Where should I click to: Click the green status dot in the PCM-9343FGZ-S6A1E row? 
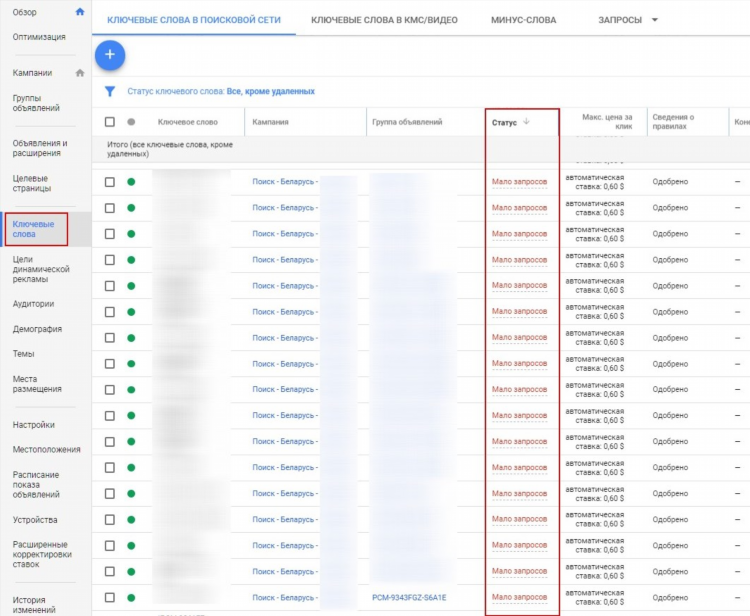131,597
